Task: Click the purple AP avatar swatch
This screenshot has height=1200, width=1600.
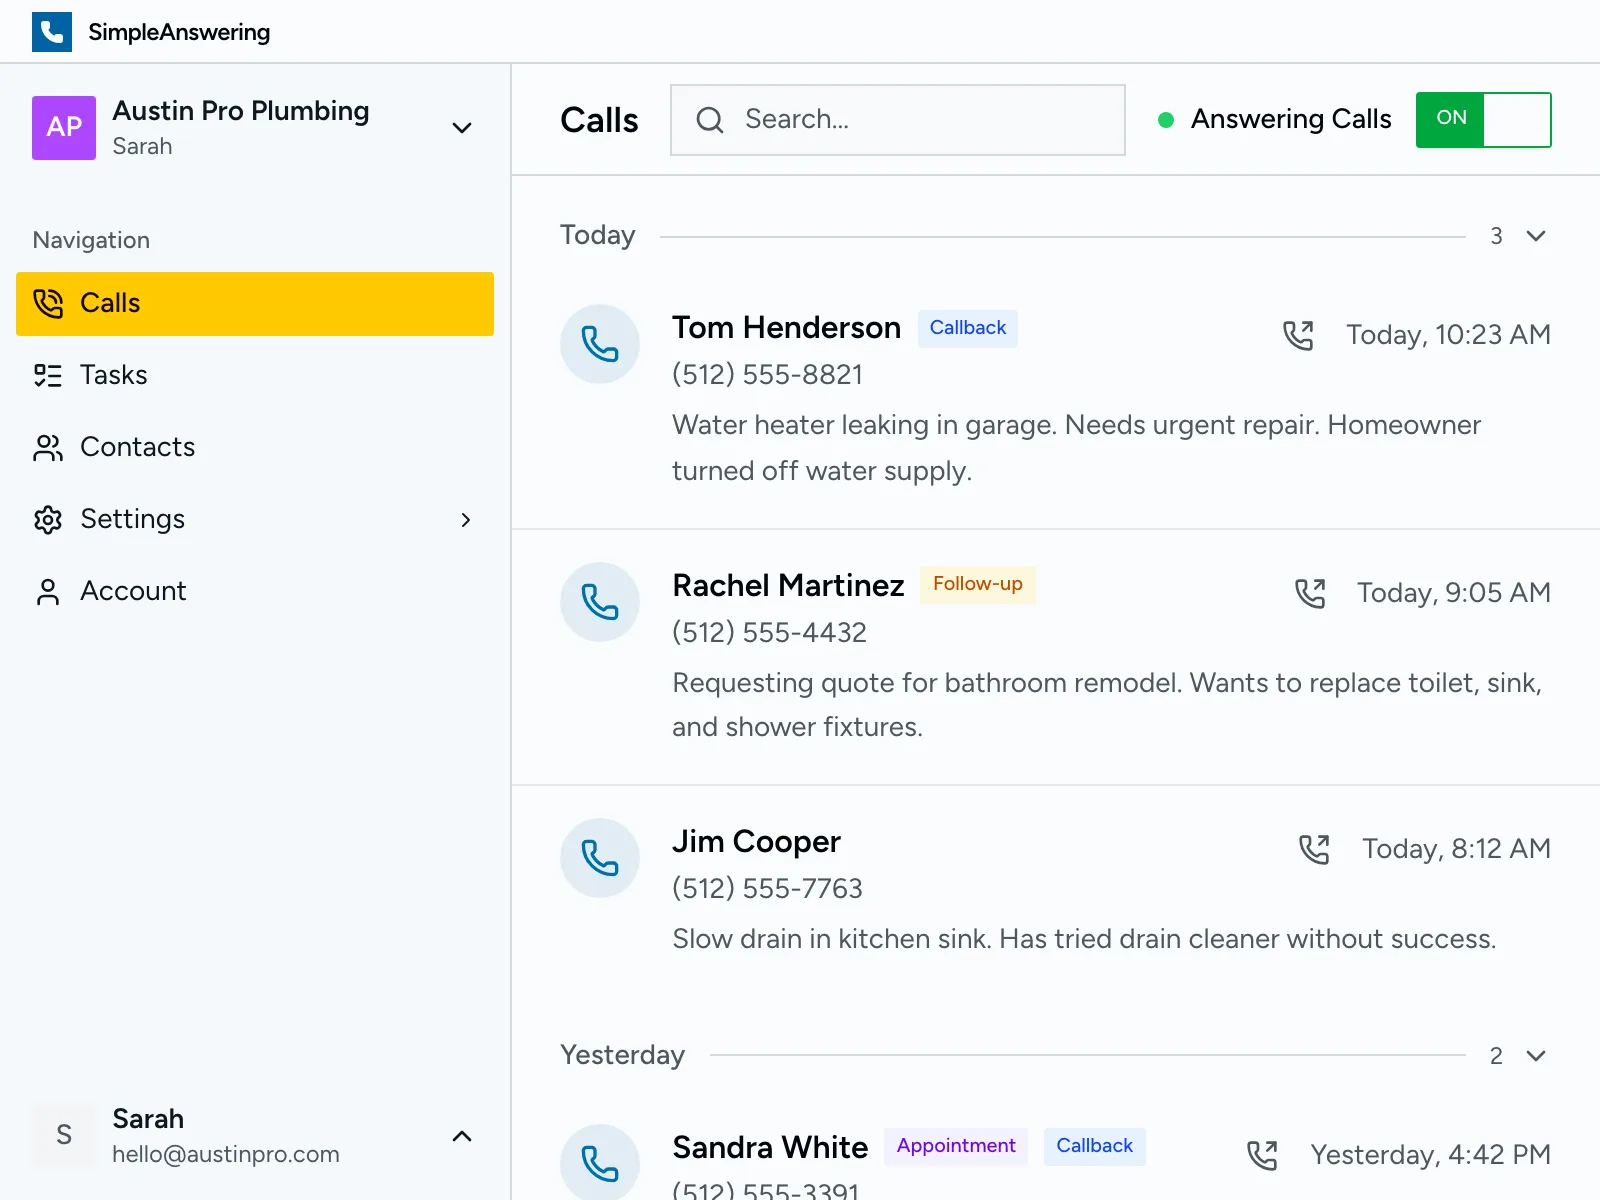Action: (x=63, y=128)
